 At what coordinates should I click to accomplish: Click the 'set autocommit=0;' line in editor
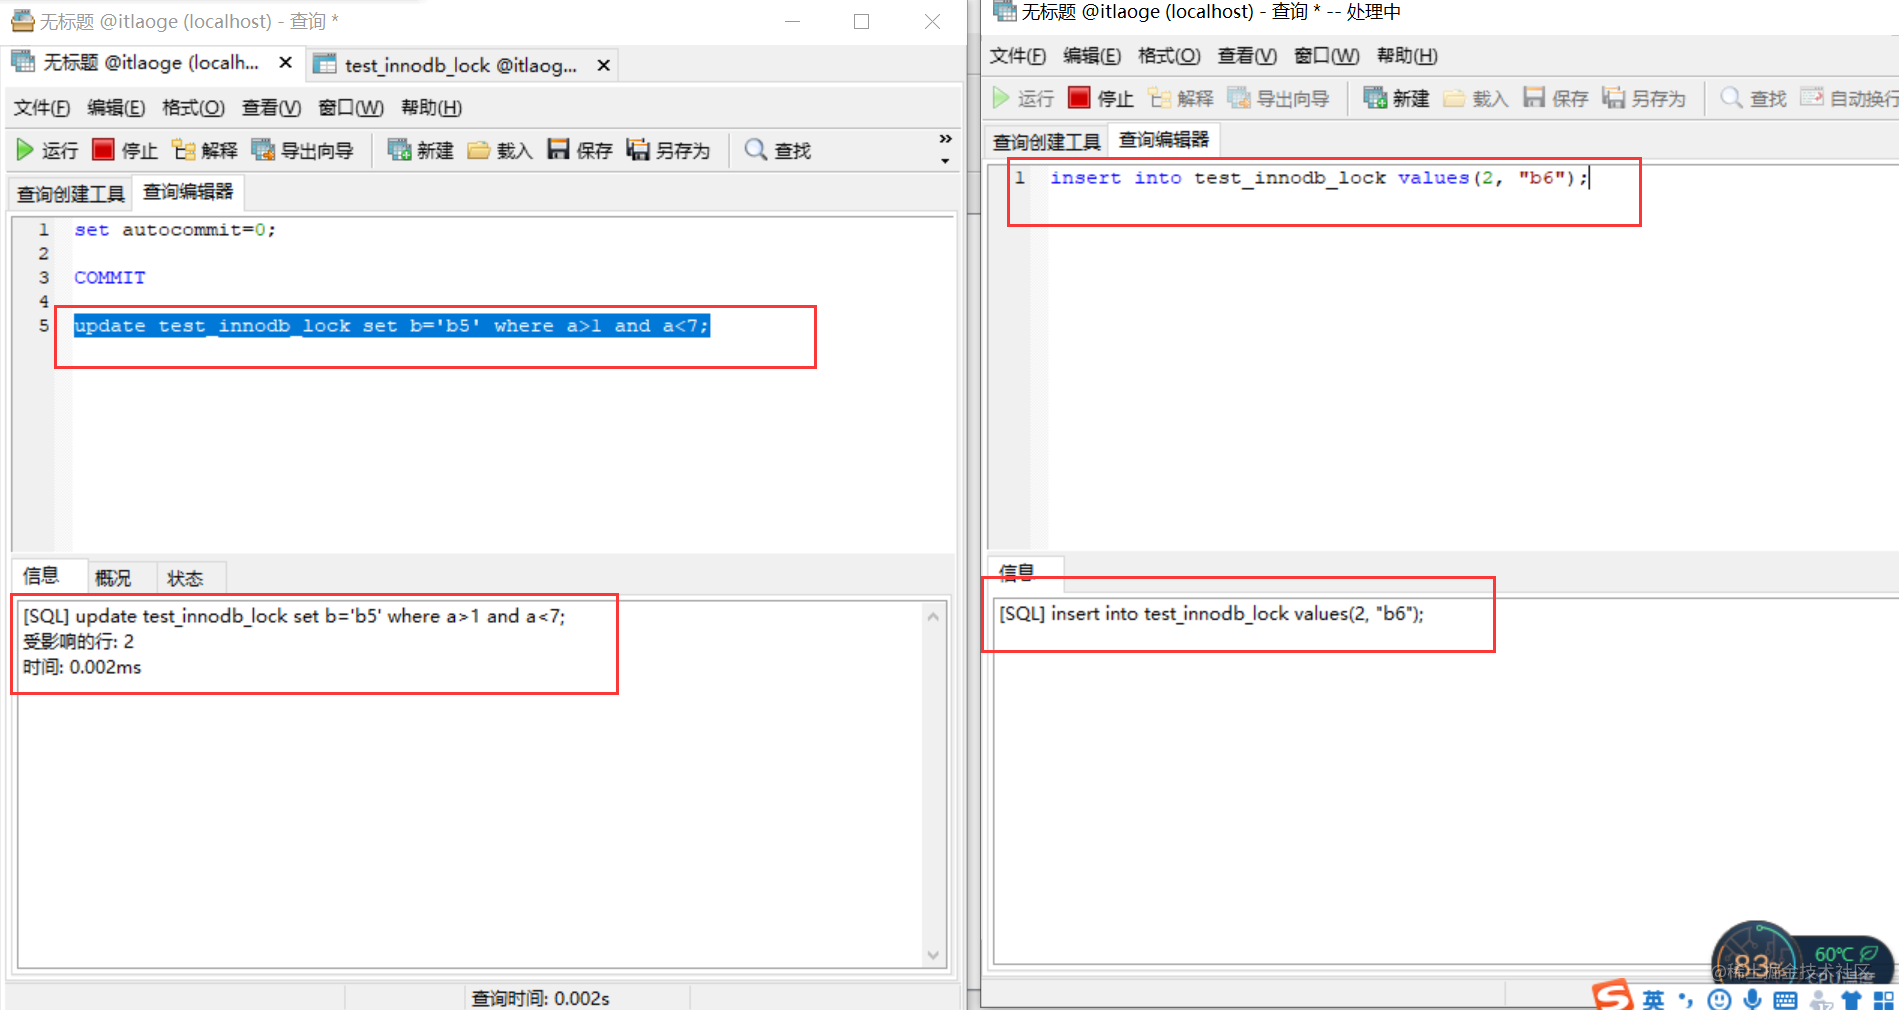click(x=175, y=230)
